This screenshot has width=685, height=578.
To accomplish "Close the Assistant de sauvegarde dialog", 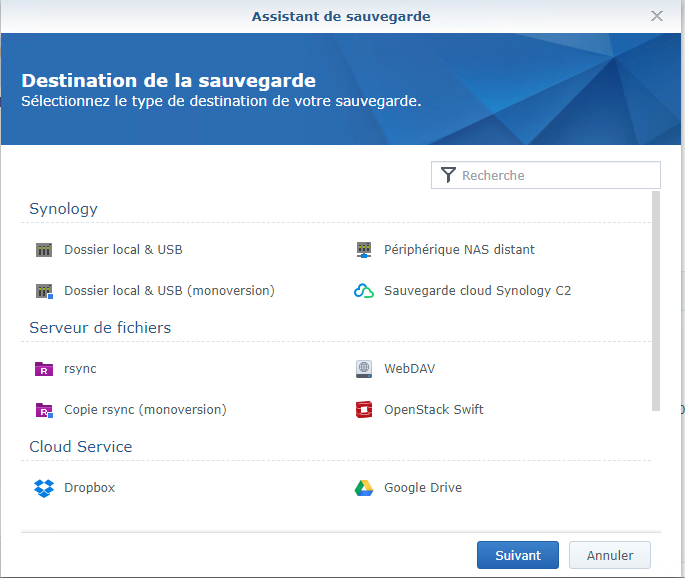I will [657, 16].
